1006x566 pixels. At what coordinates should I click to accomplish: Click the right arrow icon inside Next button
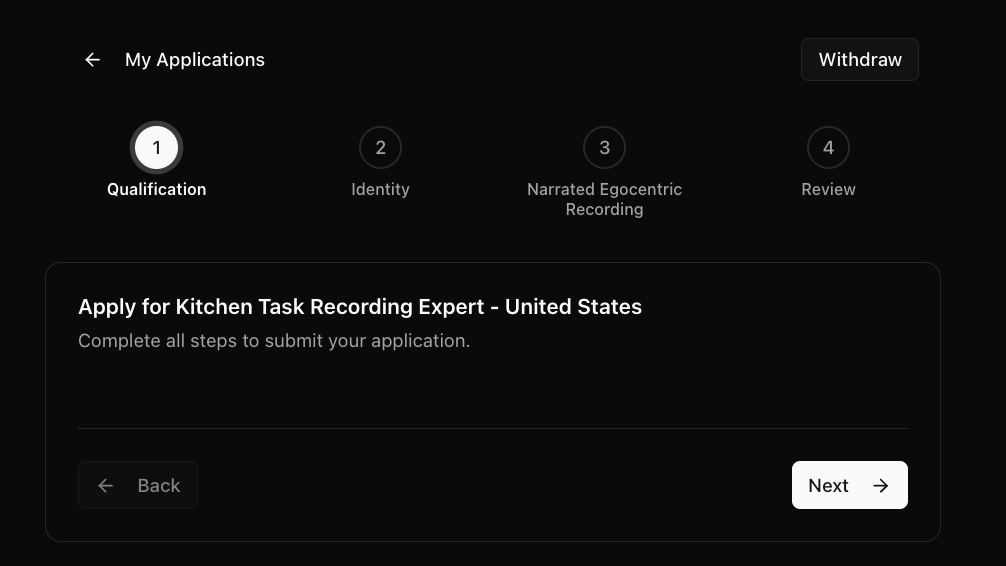point(881,486)
